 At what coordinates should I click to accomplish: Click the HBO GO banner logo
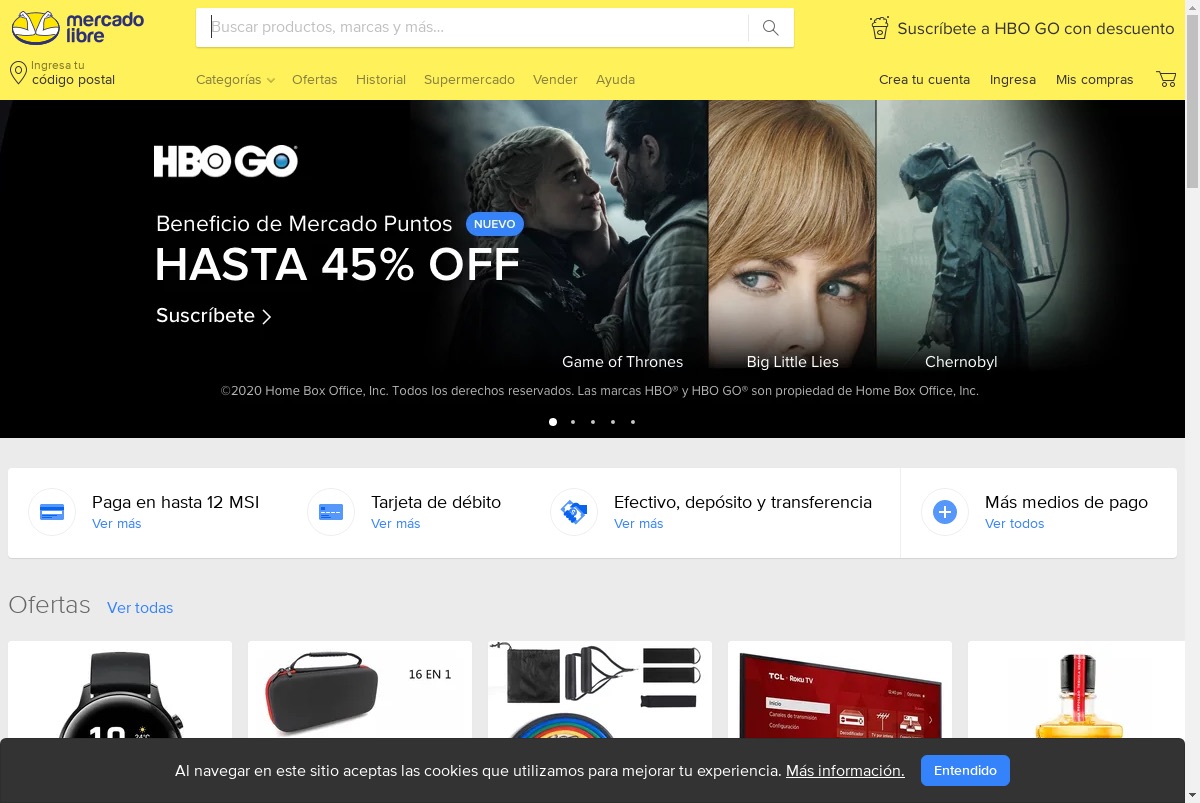(x=226, y=161)
